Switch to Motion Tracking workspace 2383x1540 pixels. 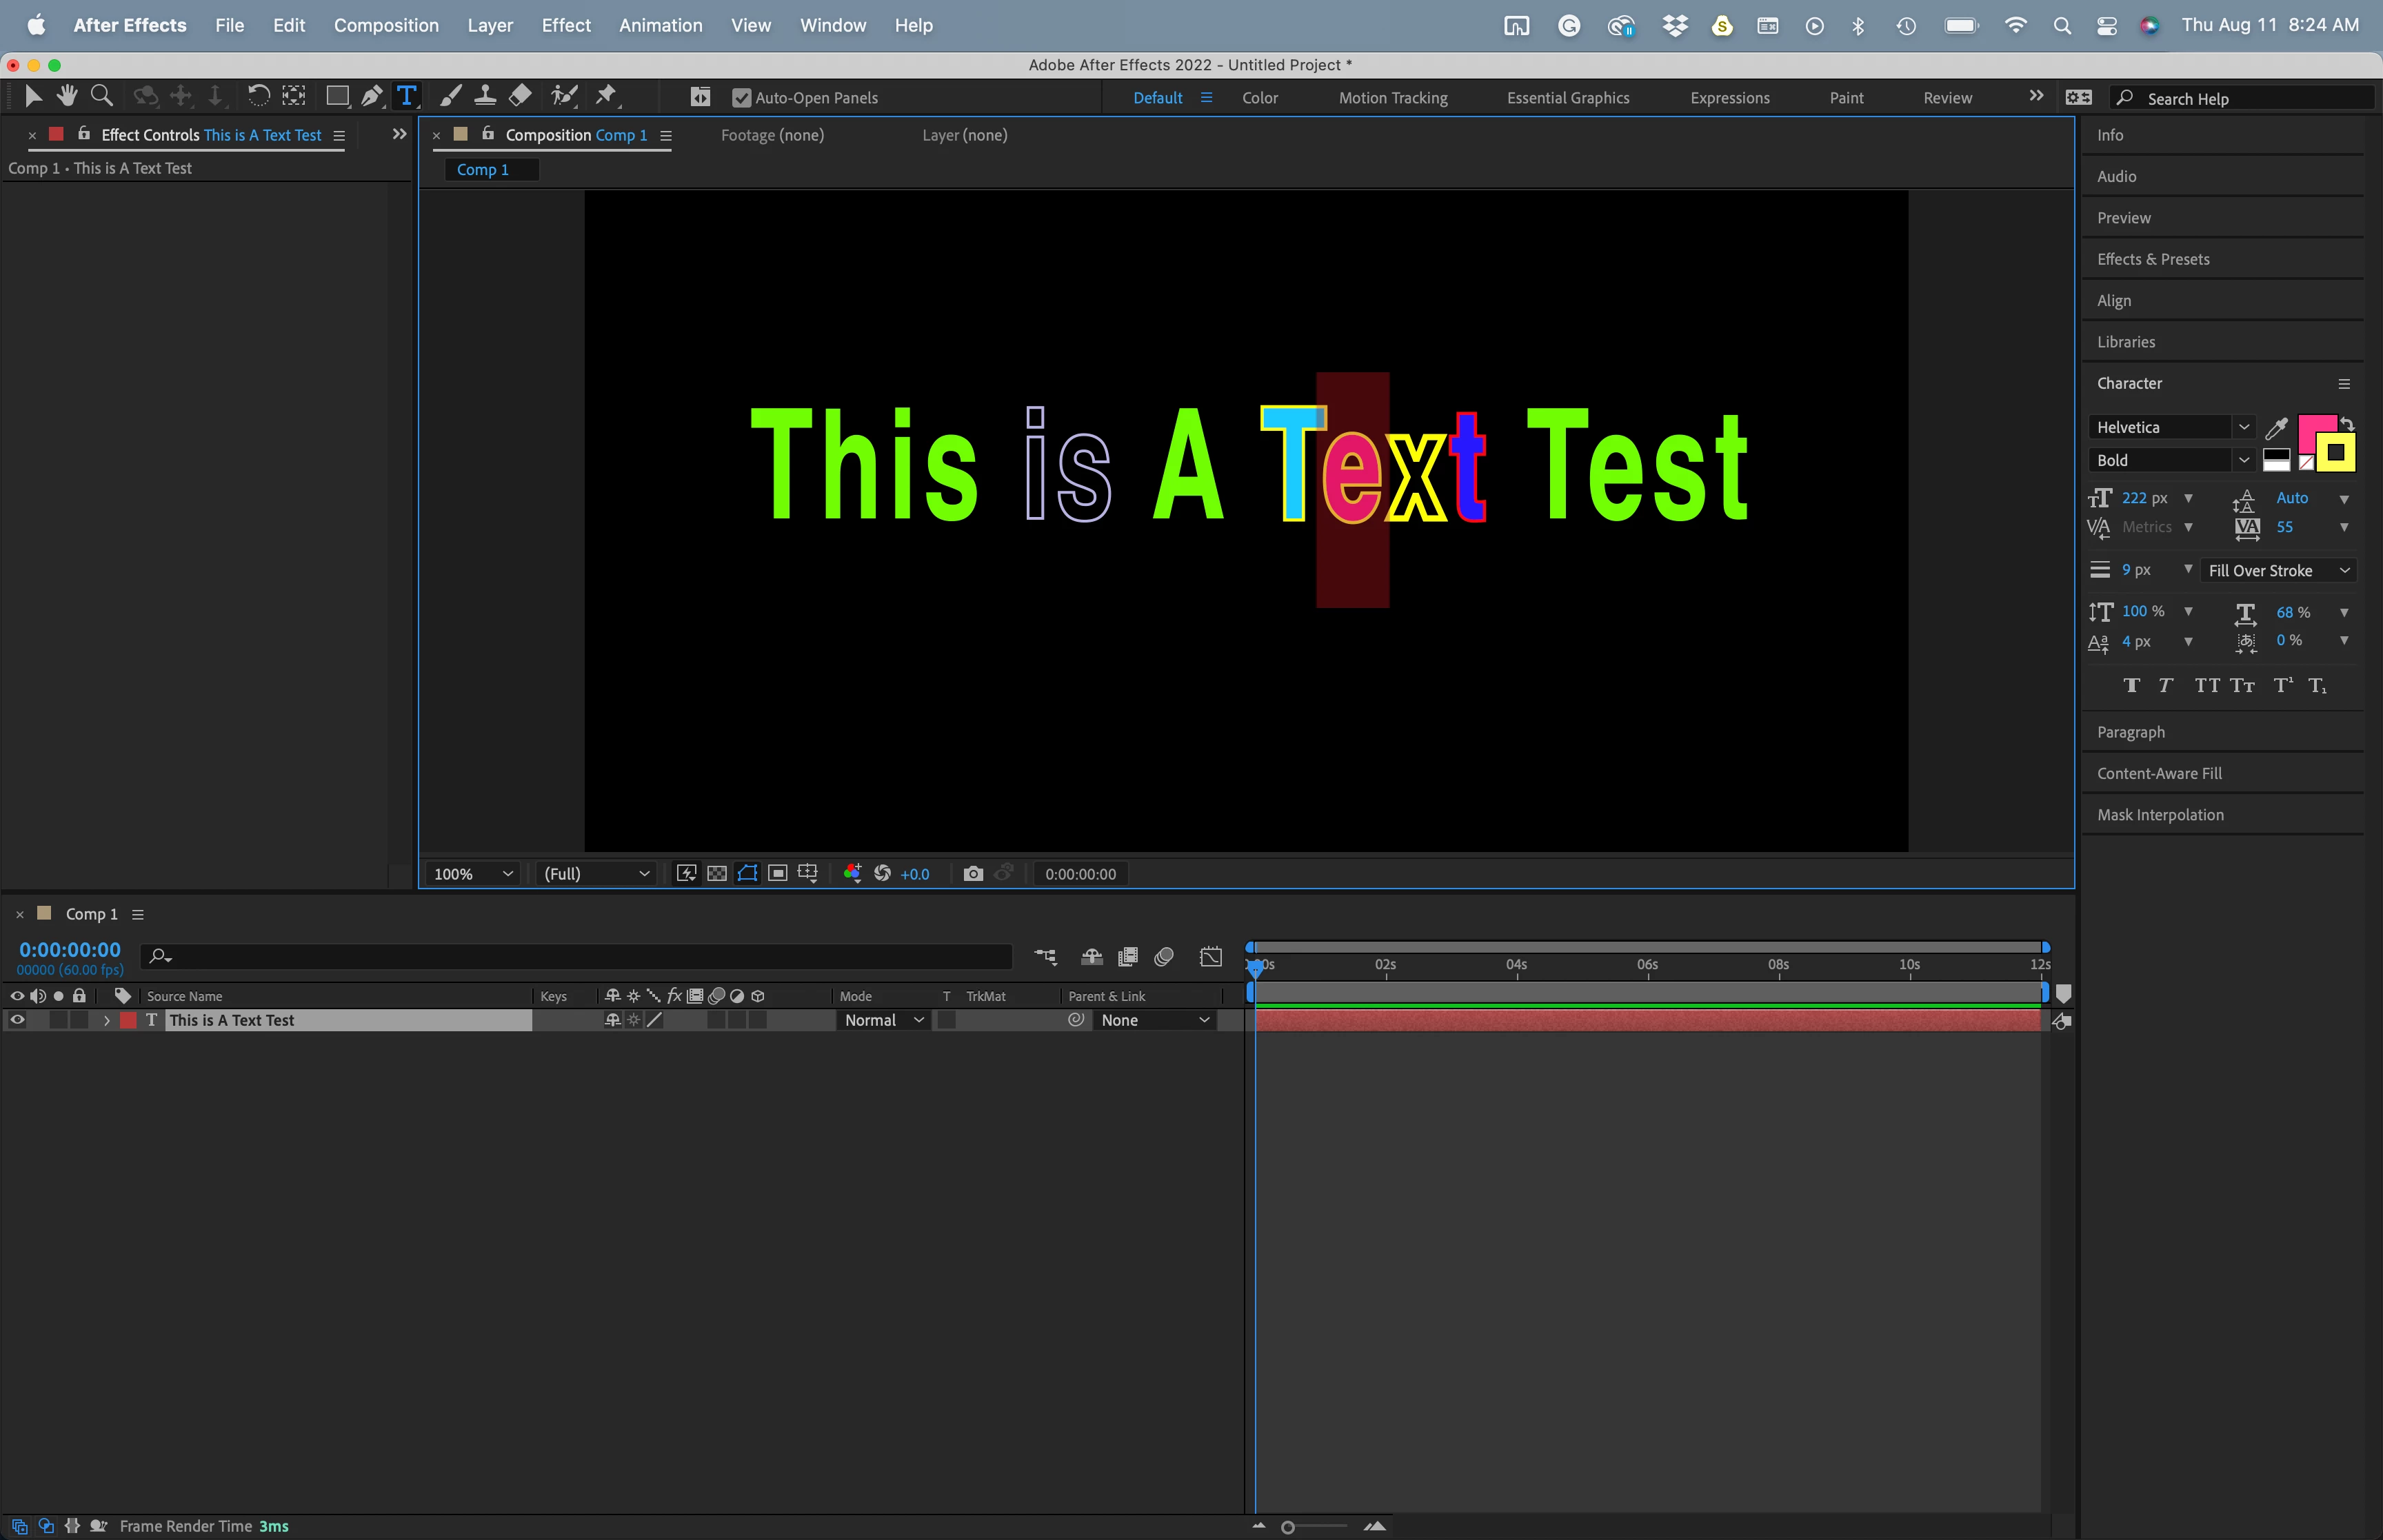(x=1393, y=98)
